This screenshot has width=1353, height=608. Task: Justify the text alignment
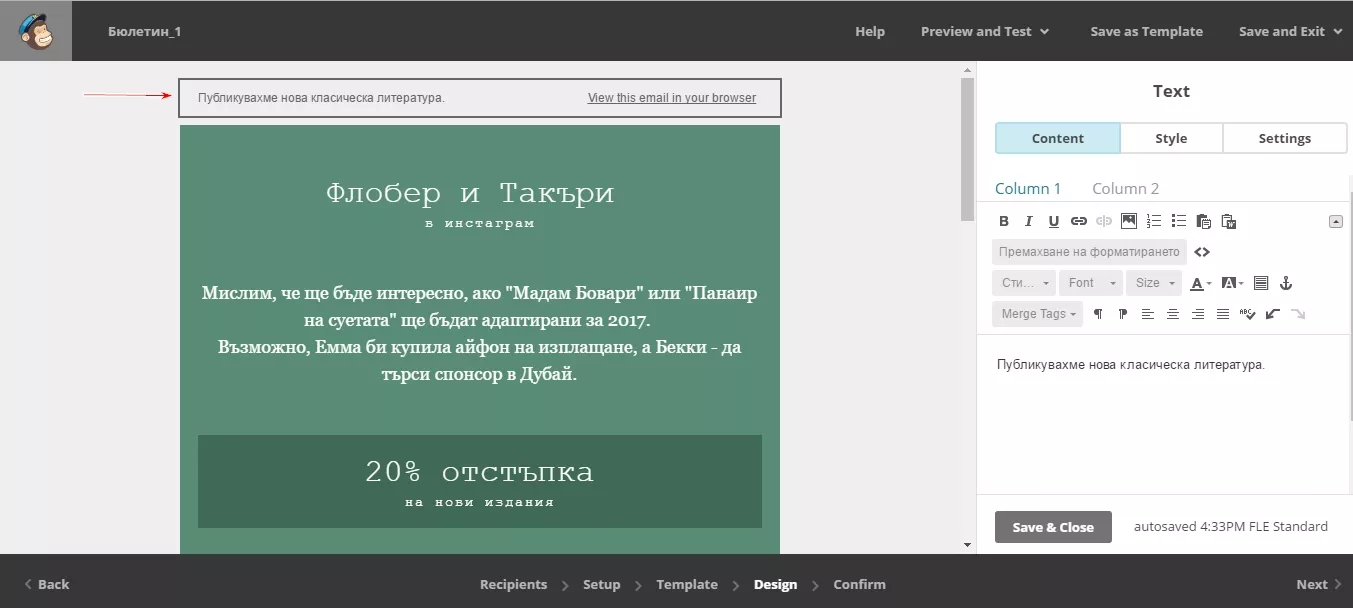1222,314
